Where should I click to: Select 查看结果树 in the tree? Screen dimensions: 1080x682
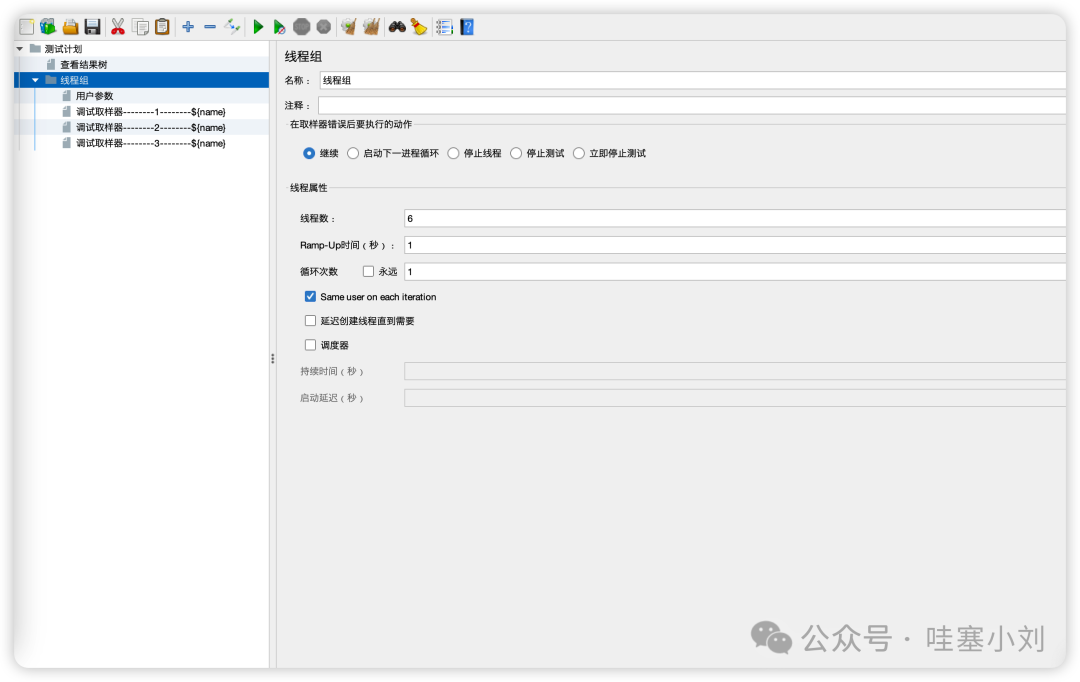pyautogui.click(x=83, y=65)
